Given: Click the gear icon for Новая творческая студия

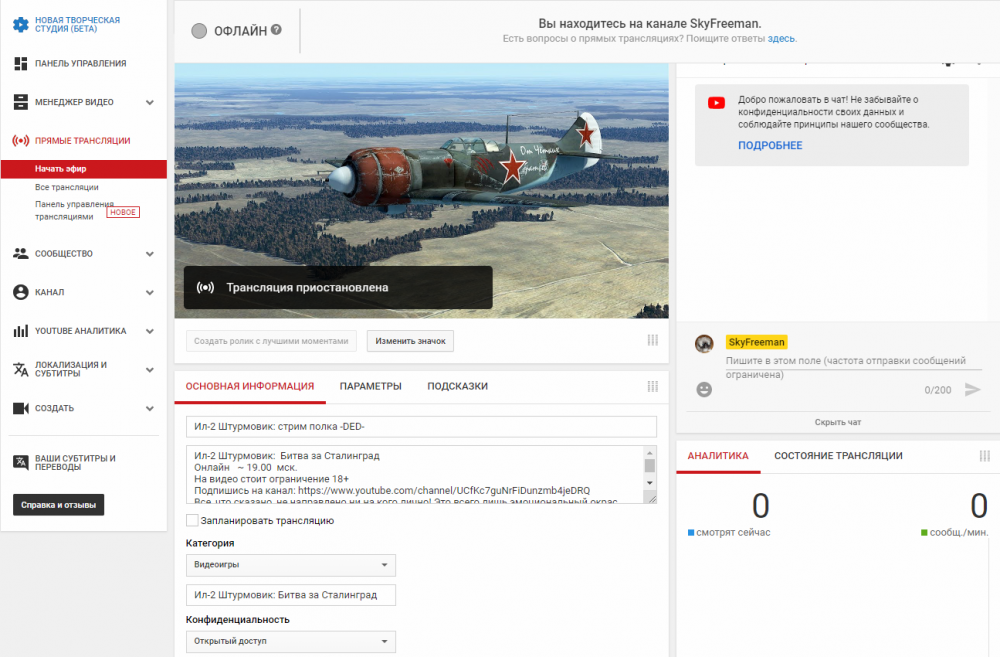Looking at the screenshot, I should click(20, 24).
